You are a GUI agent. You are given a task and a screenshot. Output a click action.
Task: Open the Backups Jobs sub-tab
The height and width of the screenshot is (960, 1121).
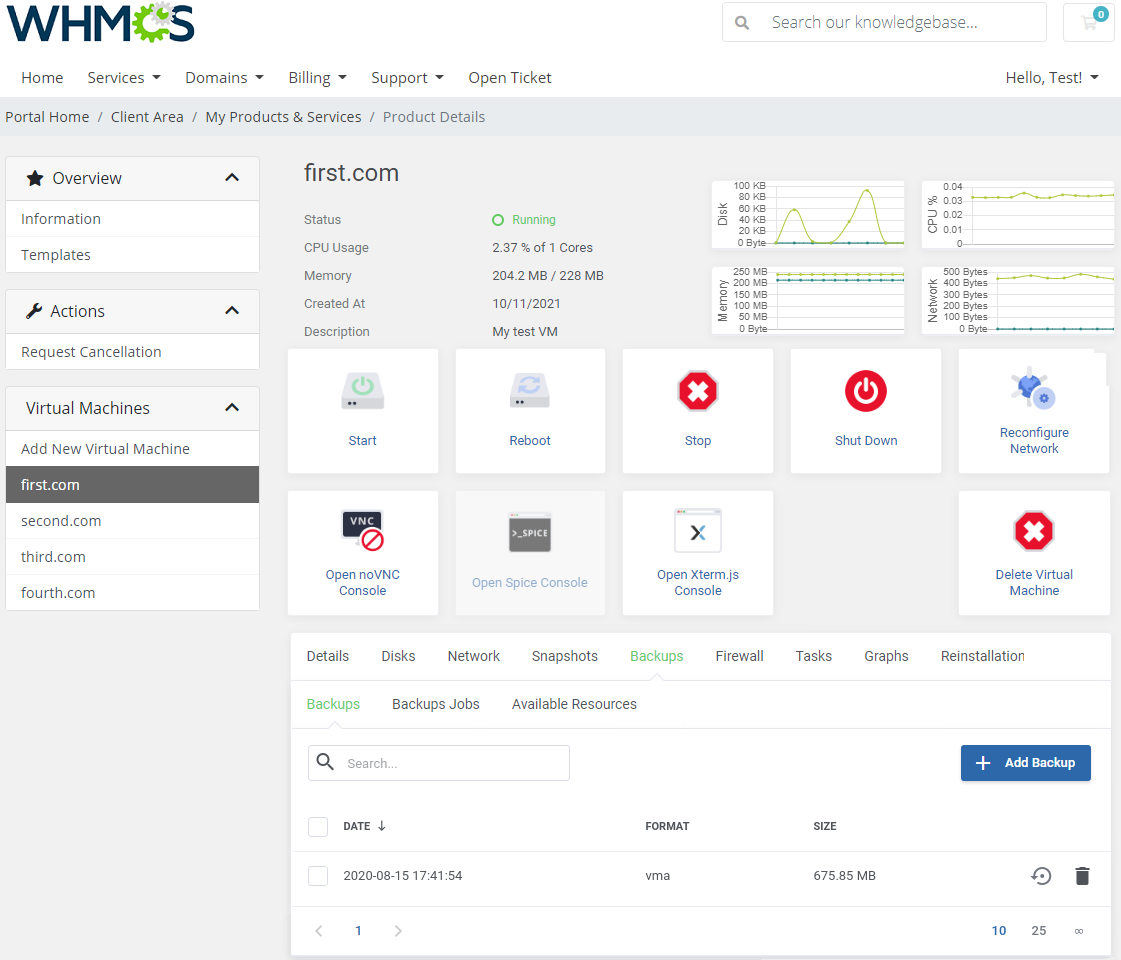(435, 704)
